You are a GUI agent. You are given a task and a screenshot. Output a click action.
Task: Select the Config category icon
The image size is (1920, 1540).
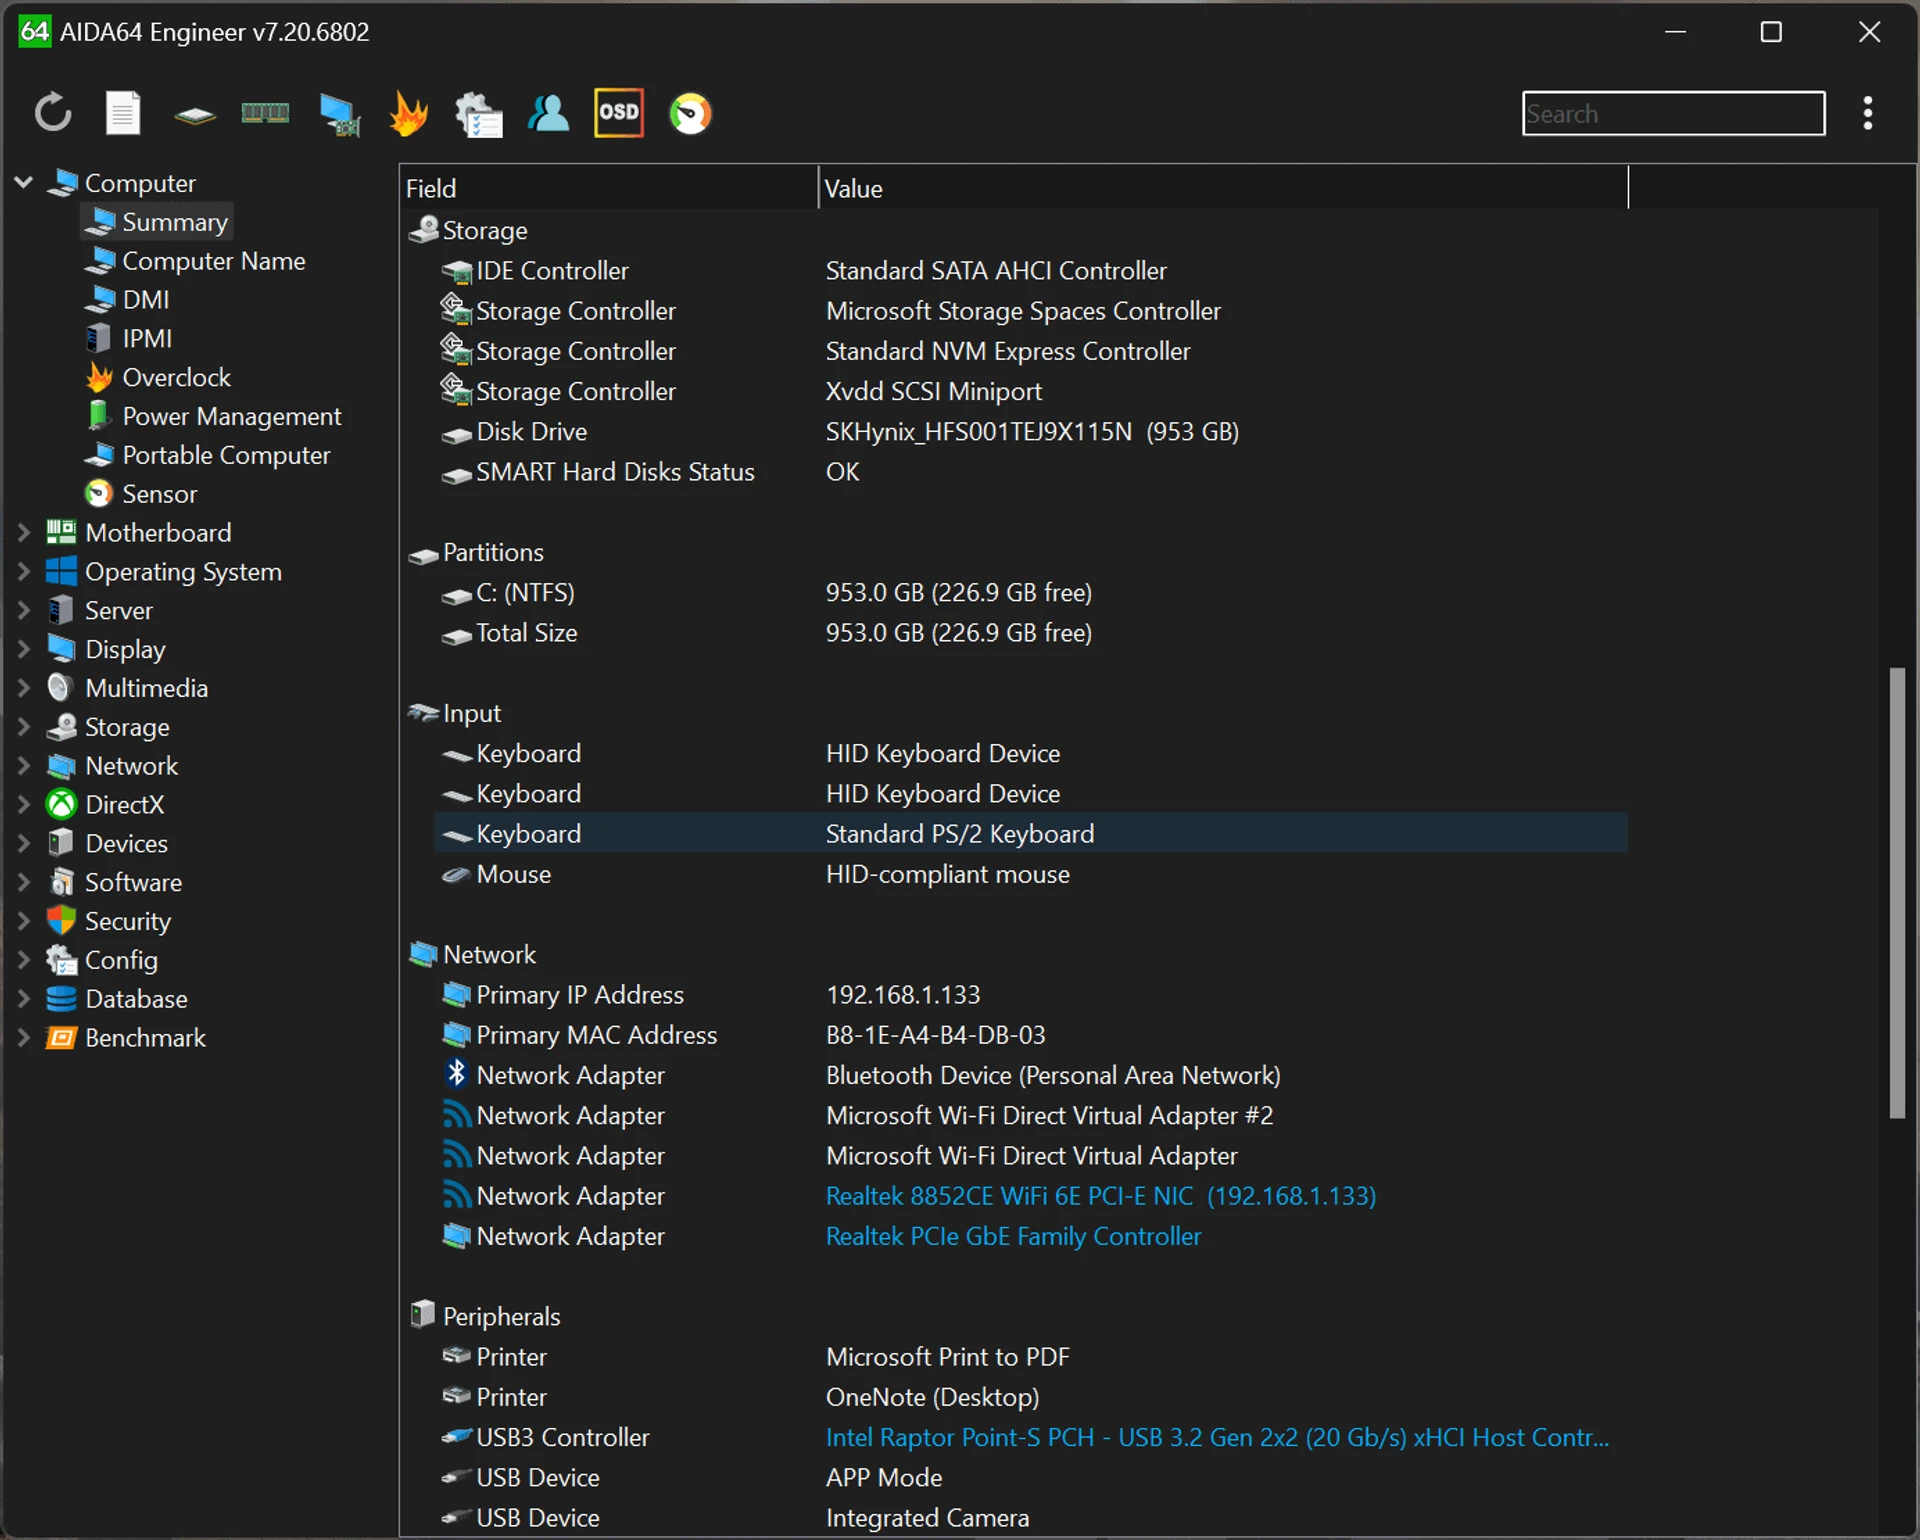pyautogui.click(x=61, y=960)
